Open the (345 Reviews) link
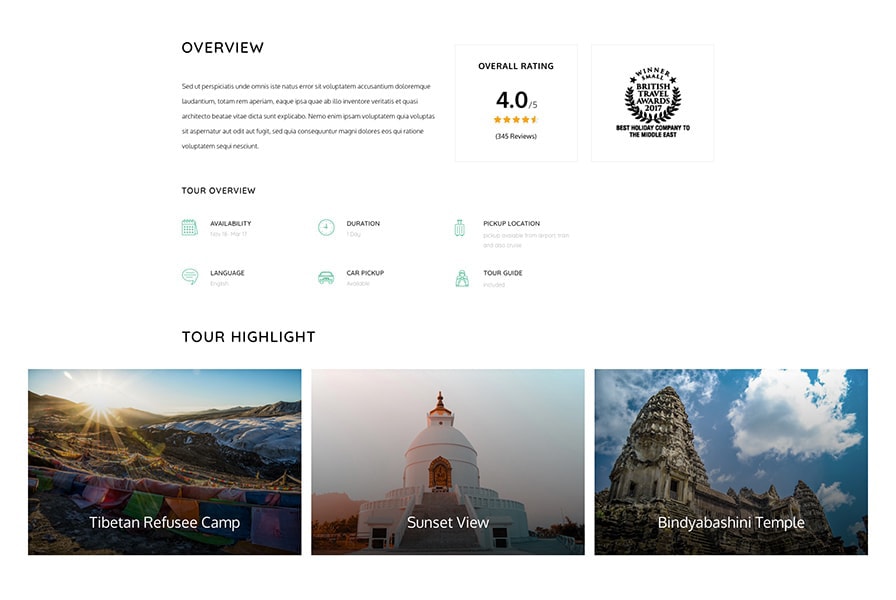Image resolution: width=896 pixels, height=600 pixels. pyautogui.click(x=515, y=136)
